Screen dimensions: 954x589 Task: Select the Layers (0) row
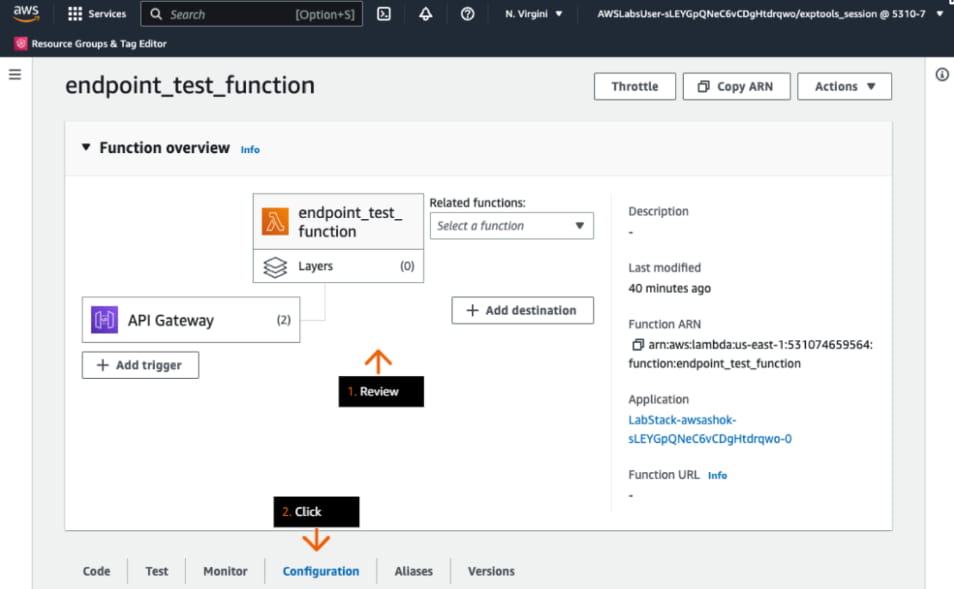point(338,266)
